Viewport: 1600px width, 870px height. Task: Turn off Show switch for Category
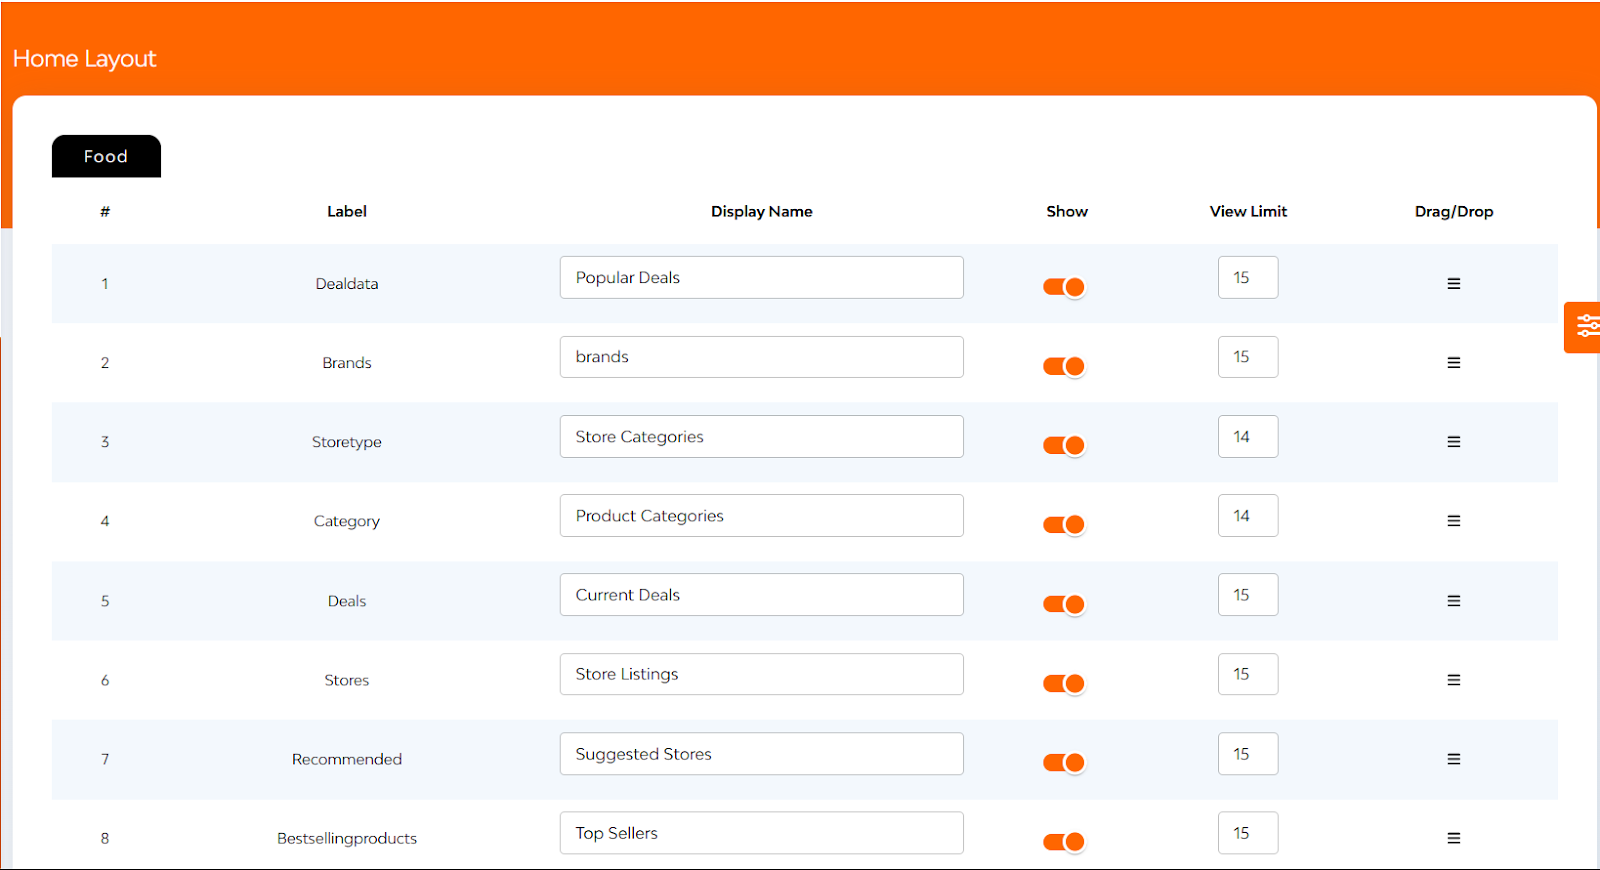(x=1064, y=524)
